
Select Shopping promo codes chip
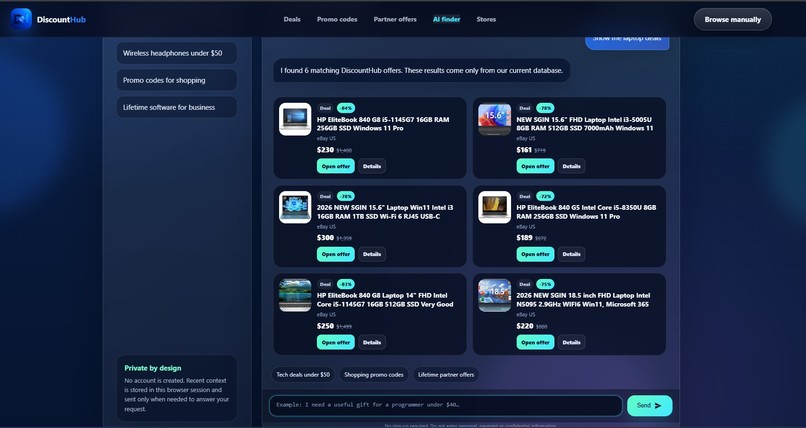click(x=374, y=375)
